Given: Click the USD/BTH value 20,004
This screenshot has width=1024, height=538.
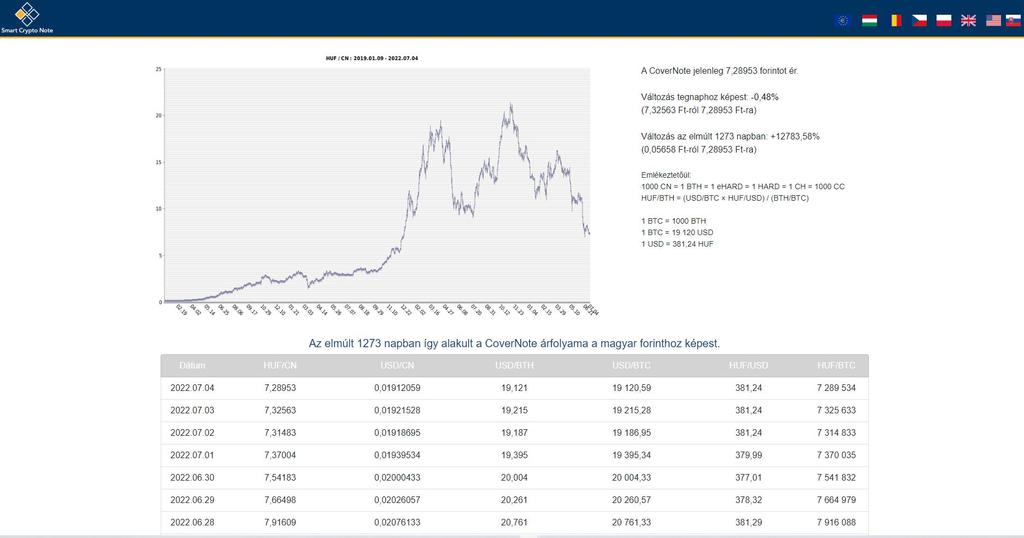Looking at the screenshot, I should (x=515, y=477).
